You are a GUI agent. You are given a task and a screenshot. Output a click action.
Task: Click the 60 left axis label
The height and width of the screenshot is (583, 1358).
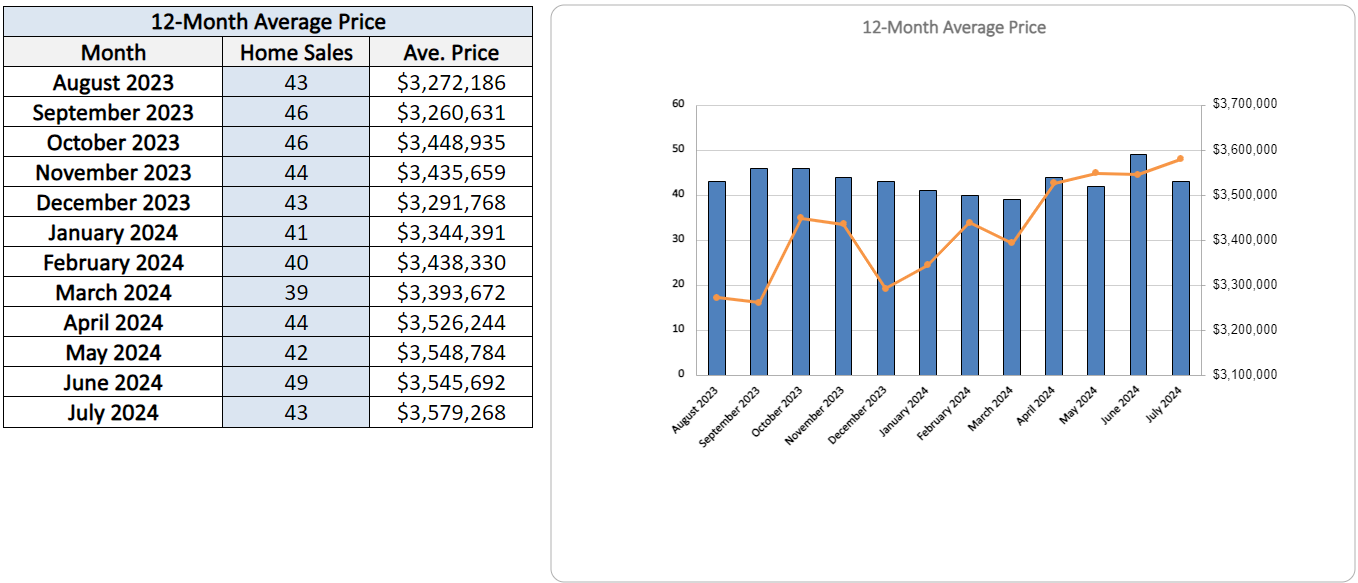678,103
